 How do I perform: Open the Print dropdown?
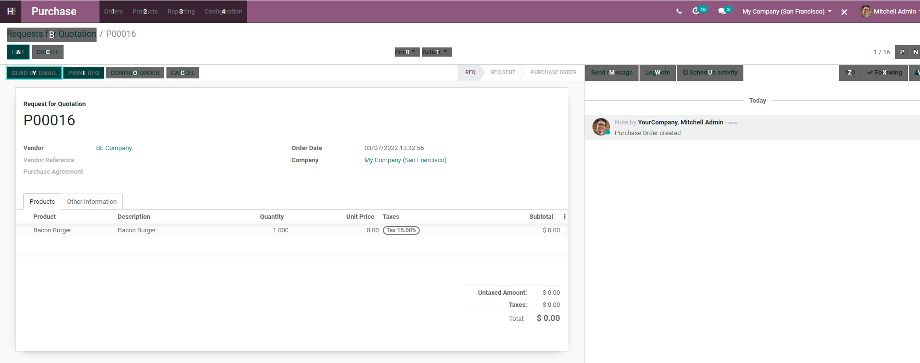[x=407, y=52]
